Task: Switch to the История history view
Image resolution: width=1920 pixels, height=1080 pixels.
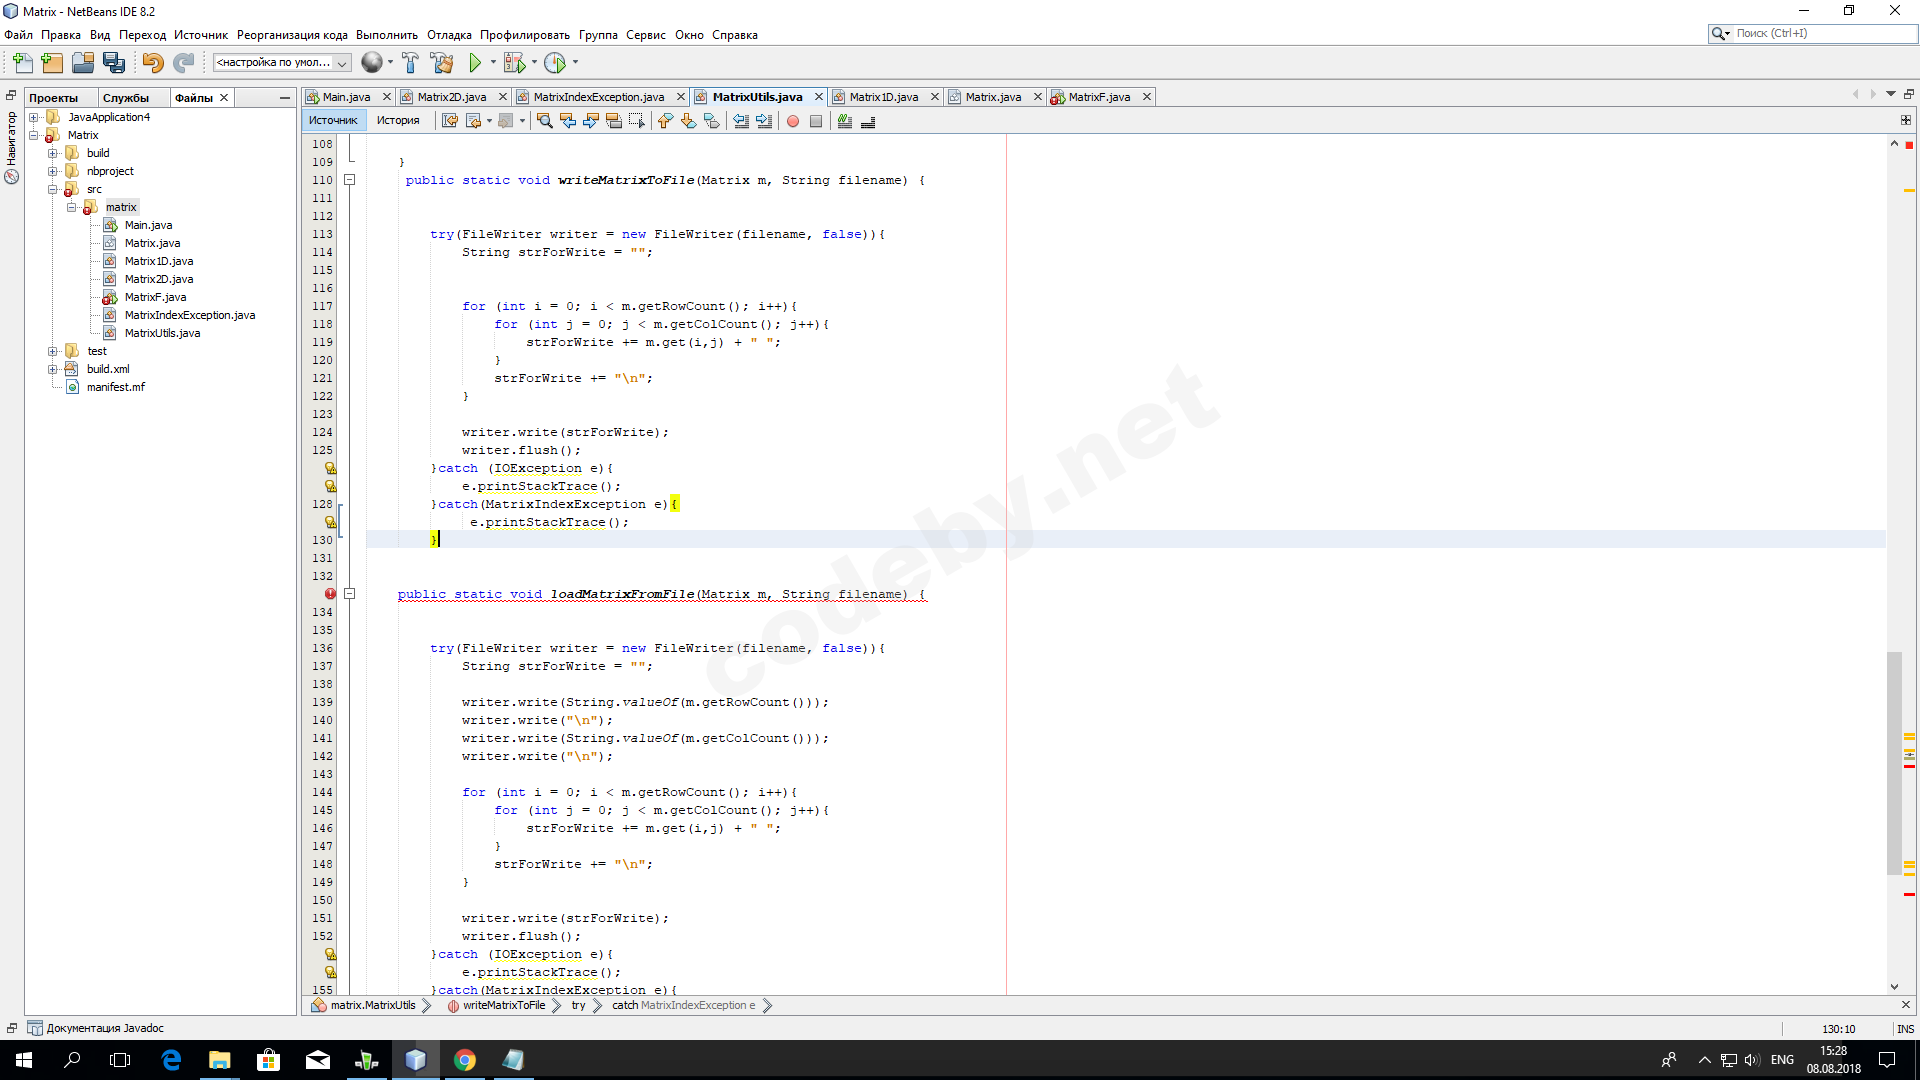Action: pos(398,121)
